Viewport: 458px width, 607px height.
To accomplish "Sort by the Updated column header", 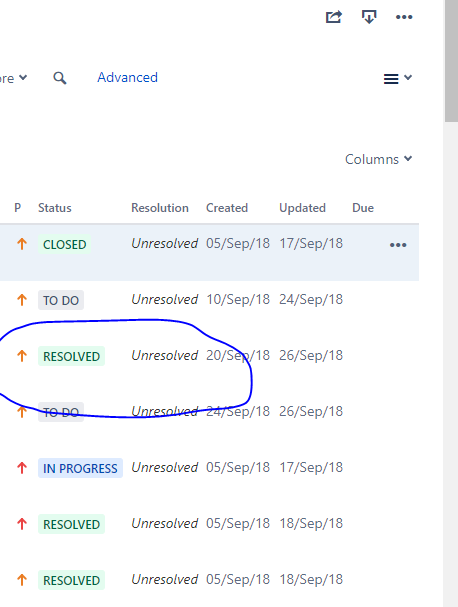I will pyautogui.click(x=302, y=208).
